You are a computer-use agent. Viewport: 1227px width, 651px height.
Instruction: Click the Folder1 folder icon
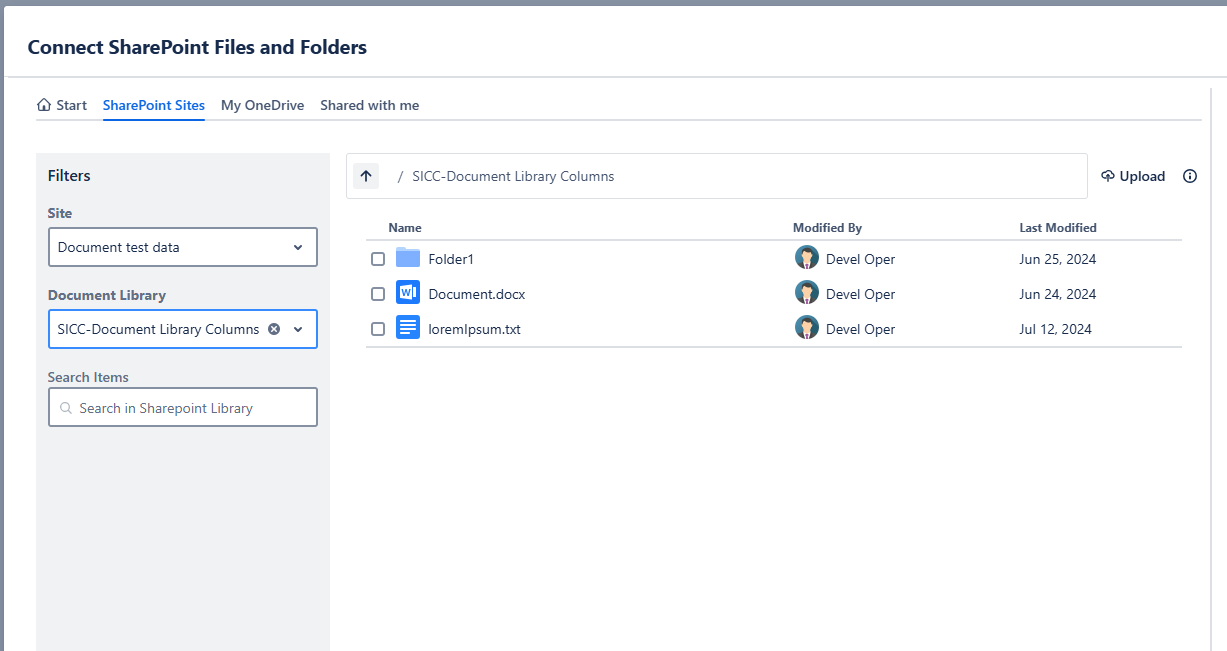click(x=408, y=259)
